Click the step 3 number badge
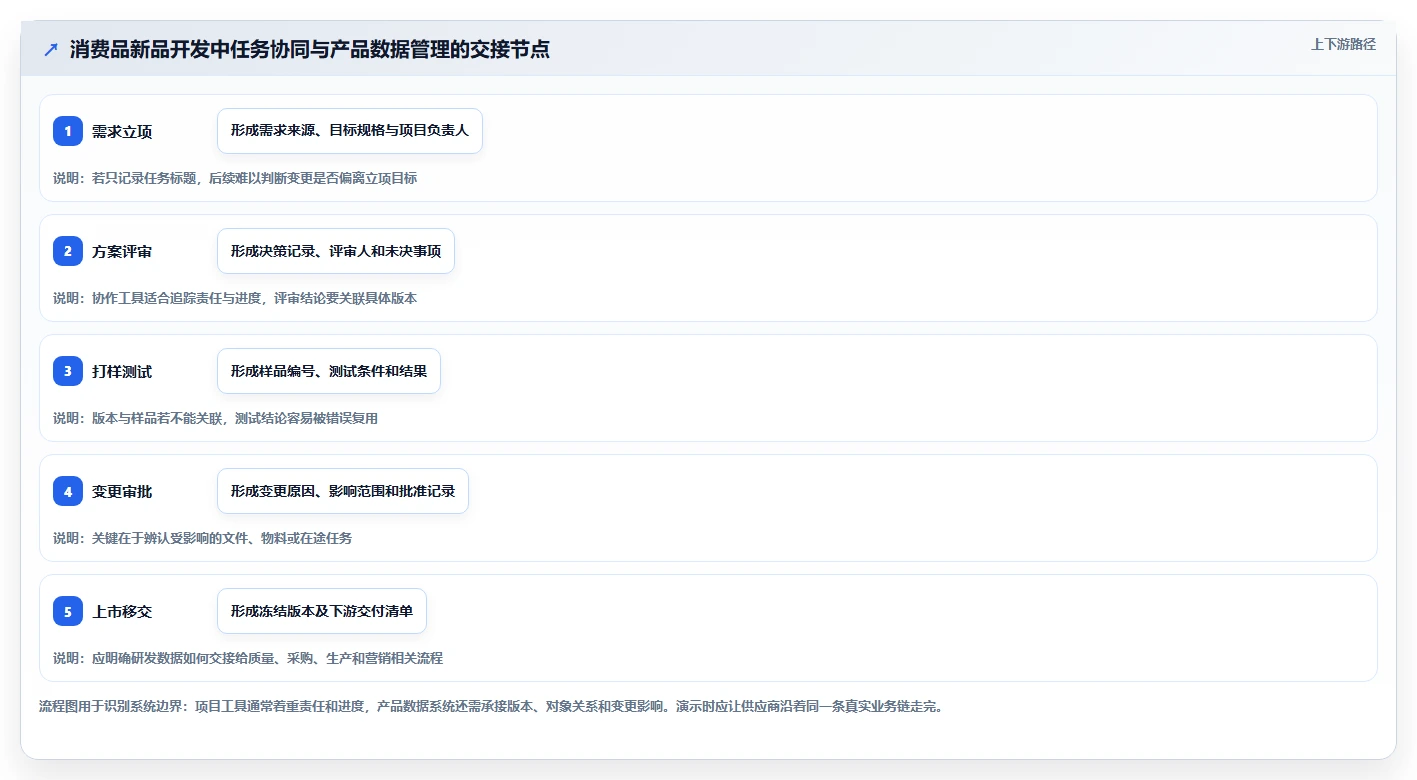This screenshot has height=780, width=1417. (x=68, y=371)
